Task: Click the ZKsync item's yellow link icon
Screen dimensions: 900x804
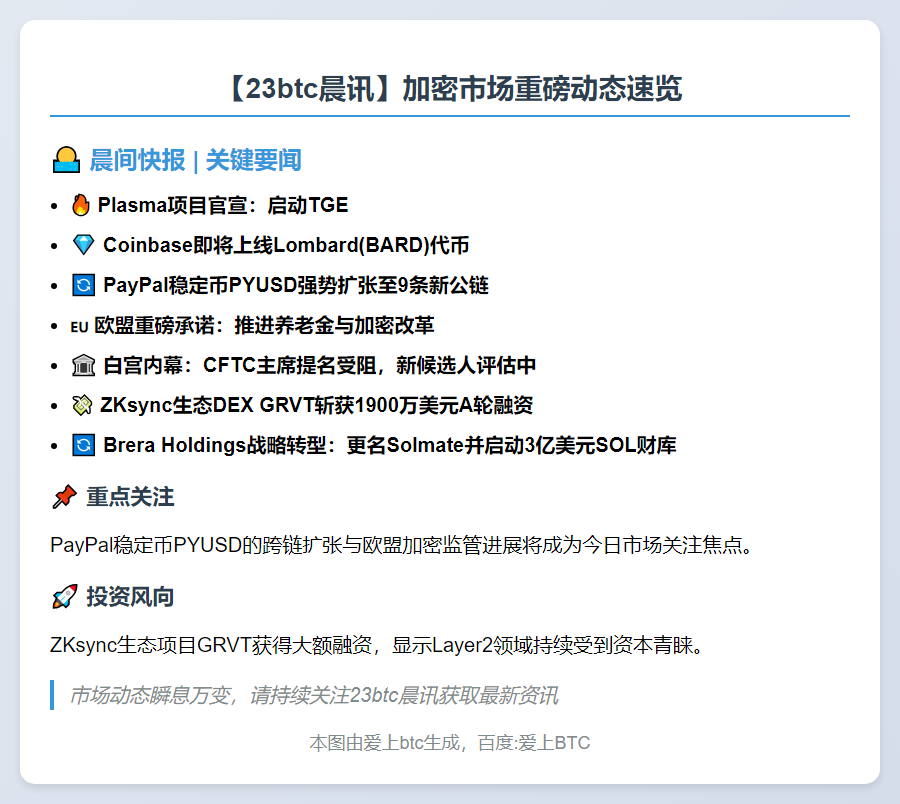Action: tap(82, 405)
